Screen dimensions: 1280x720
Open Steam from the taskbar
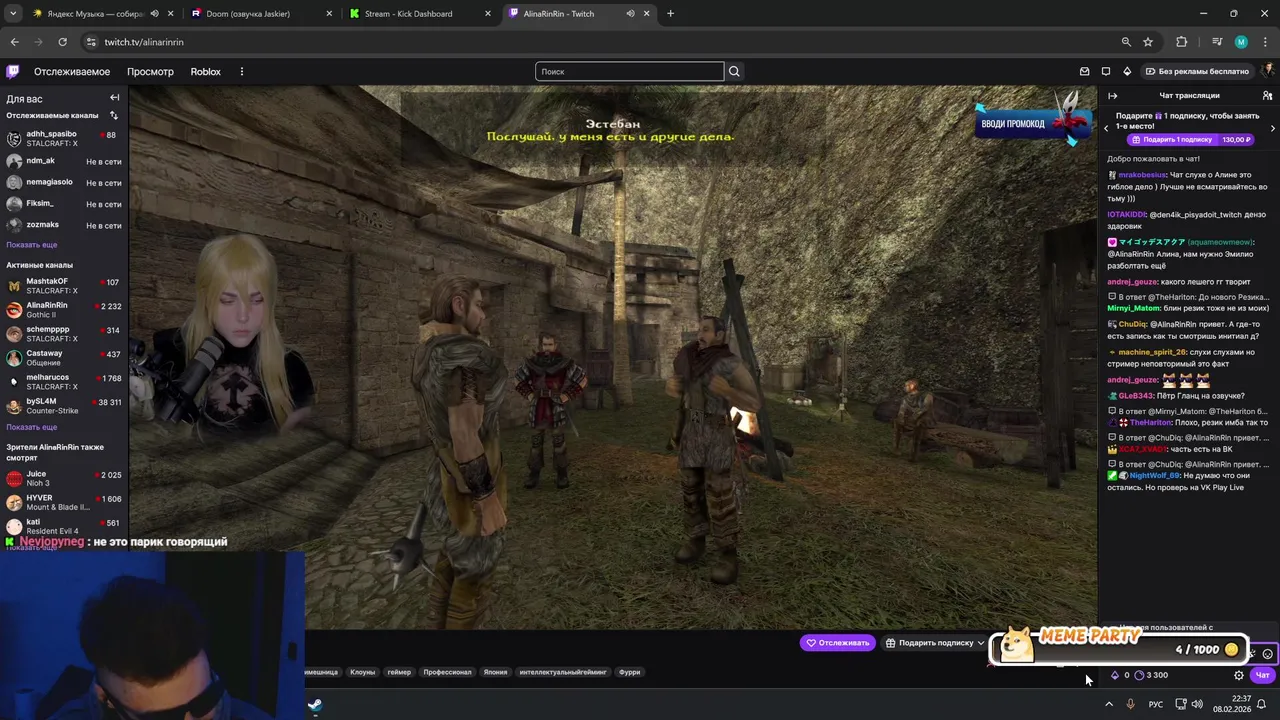314,705
